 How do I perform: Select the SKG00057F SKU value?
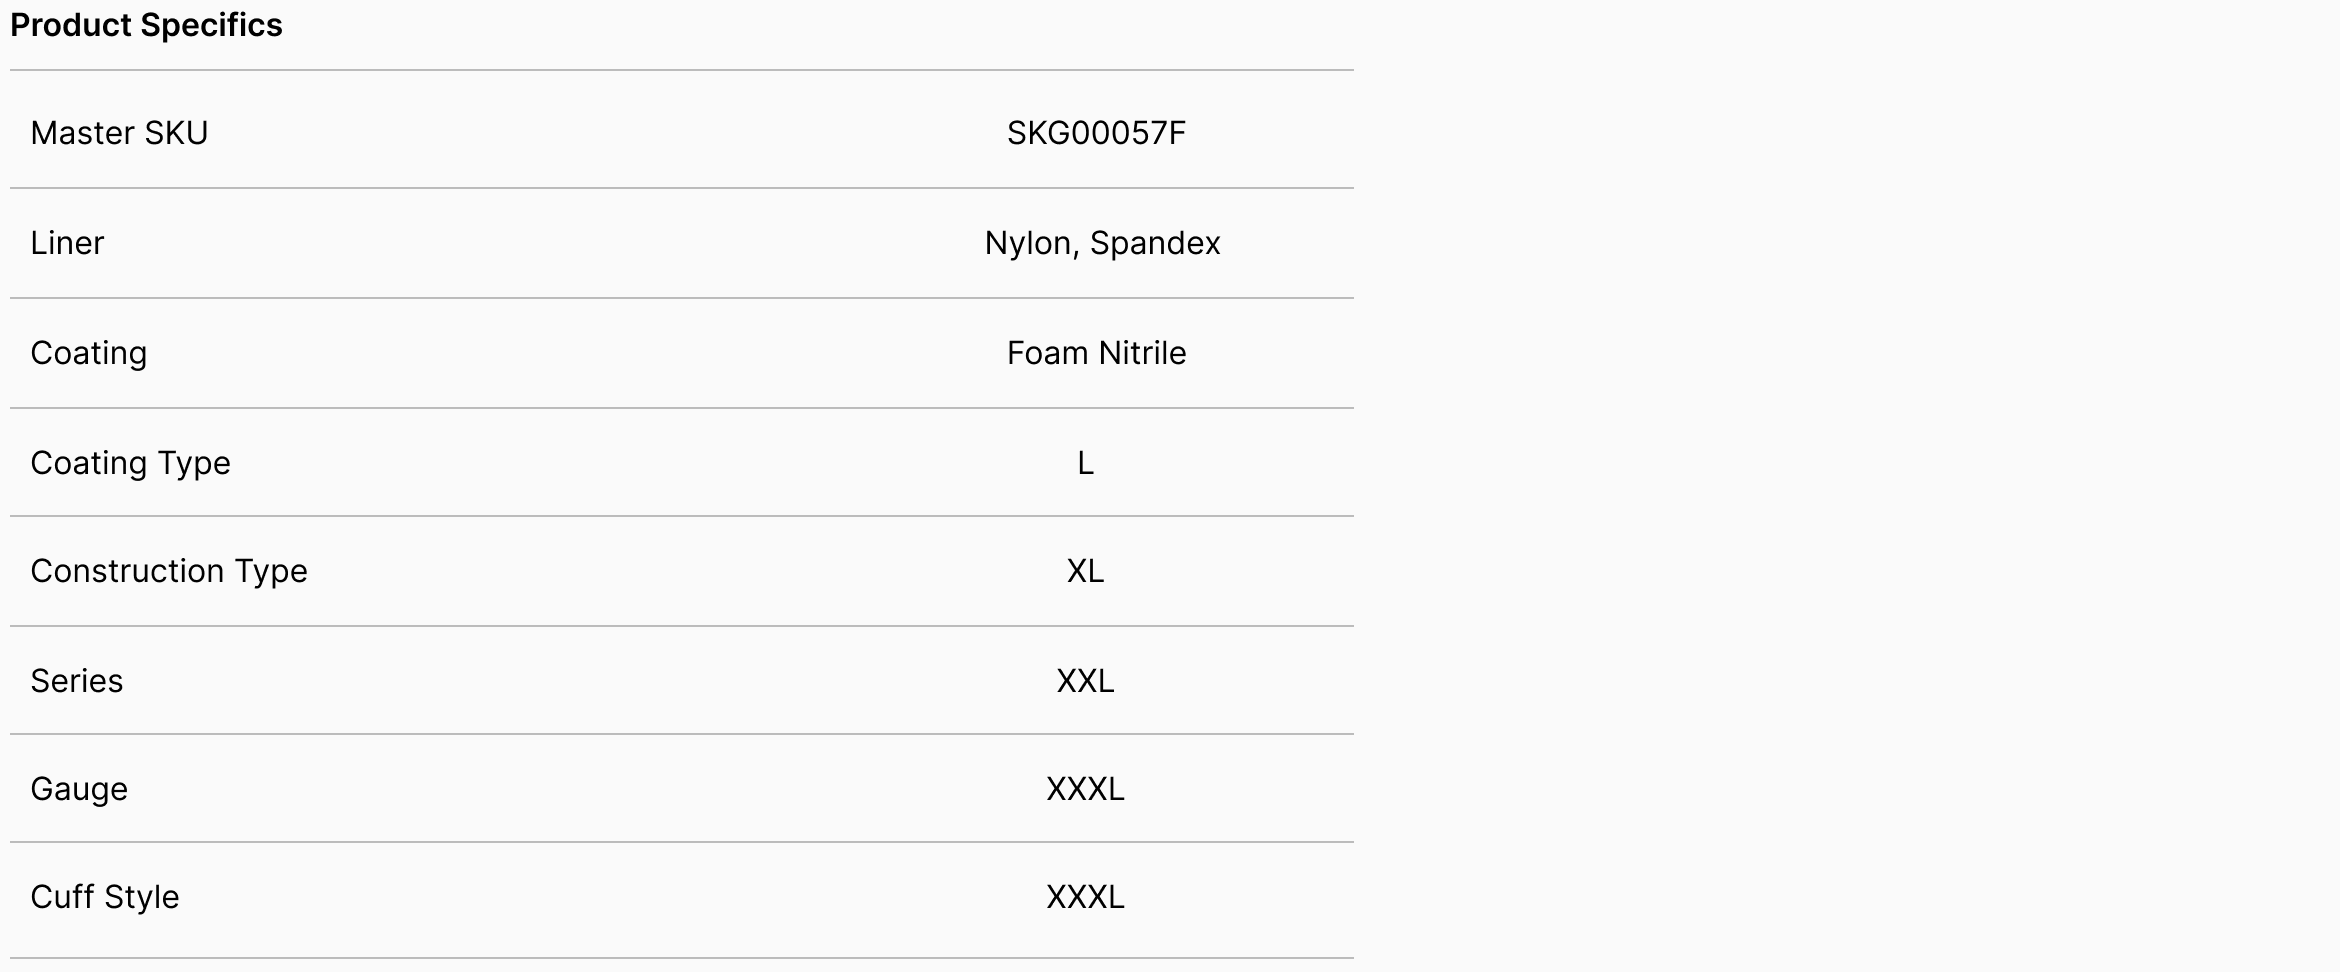1096,133
